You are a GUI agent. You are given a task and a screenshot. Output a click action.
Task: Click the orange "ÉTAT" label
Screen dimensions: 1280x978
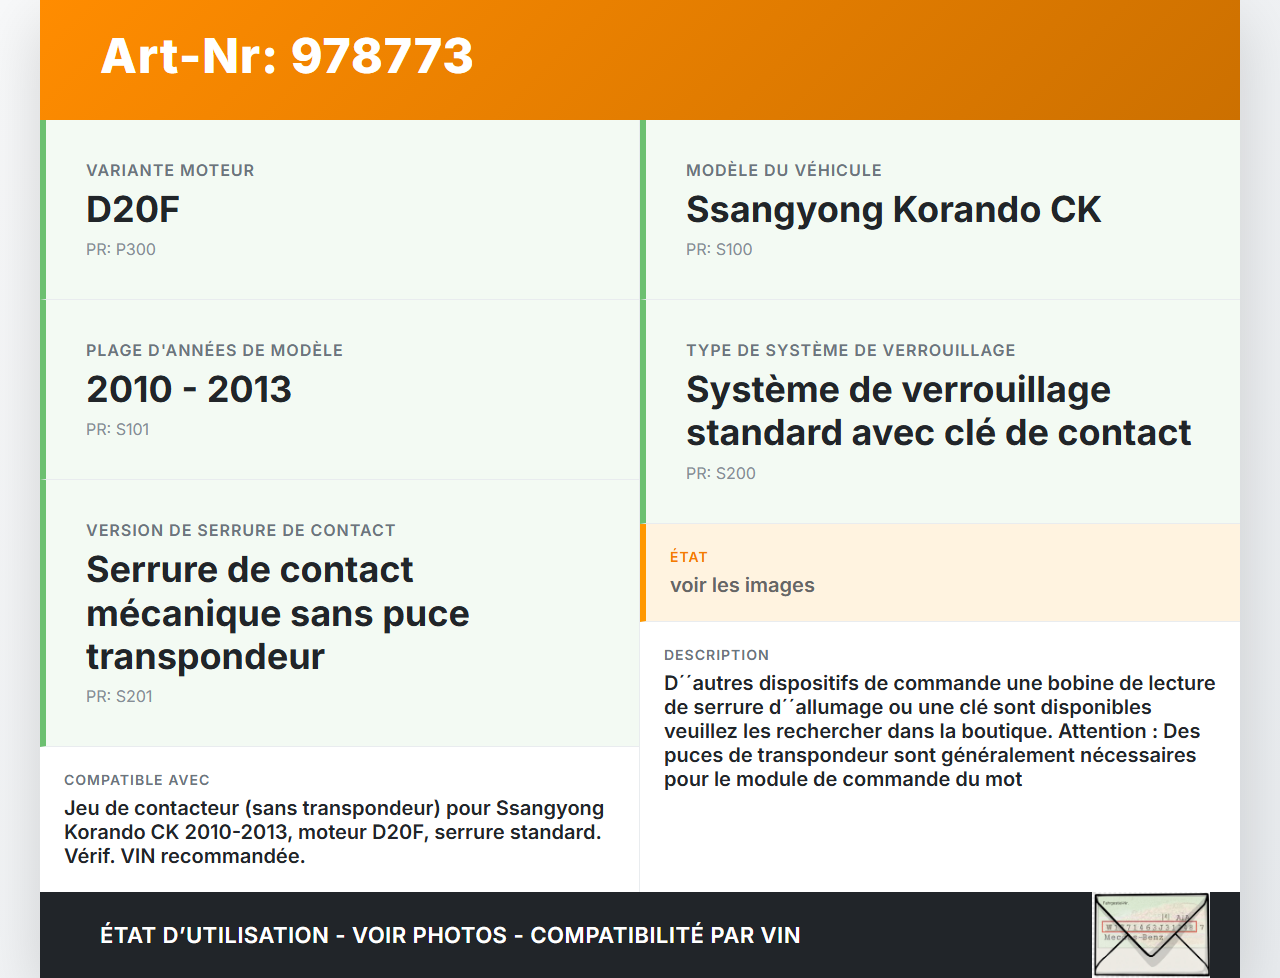[x=689, y=557]
